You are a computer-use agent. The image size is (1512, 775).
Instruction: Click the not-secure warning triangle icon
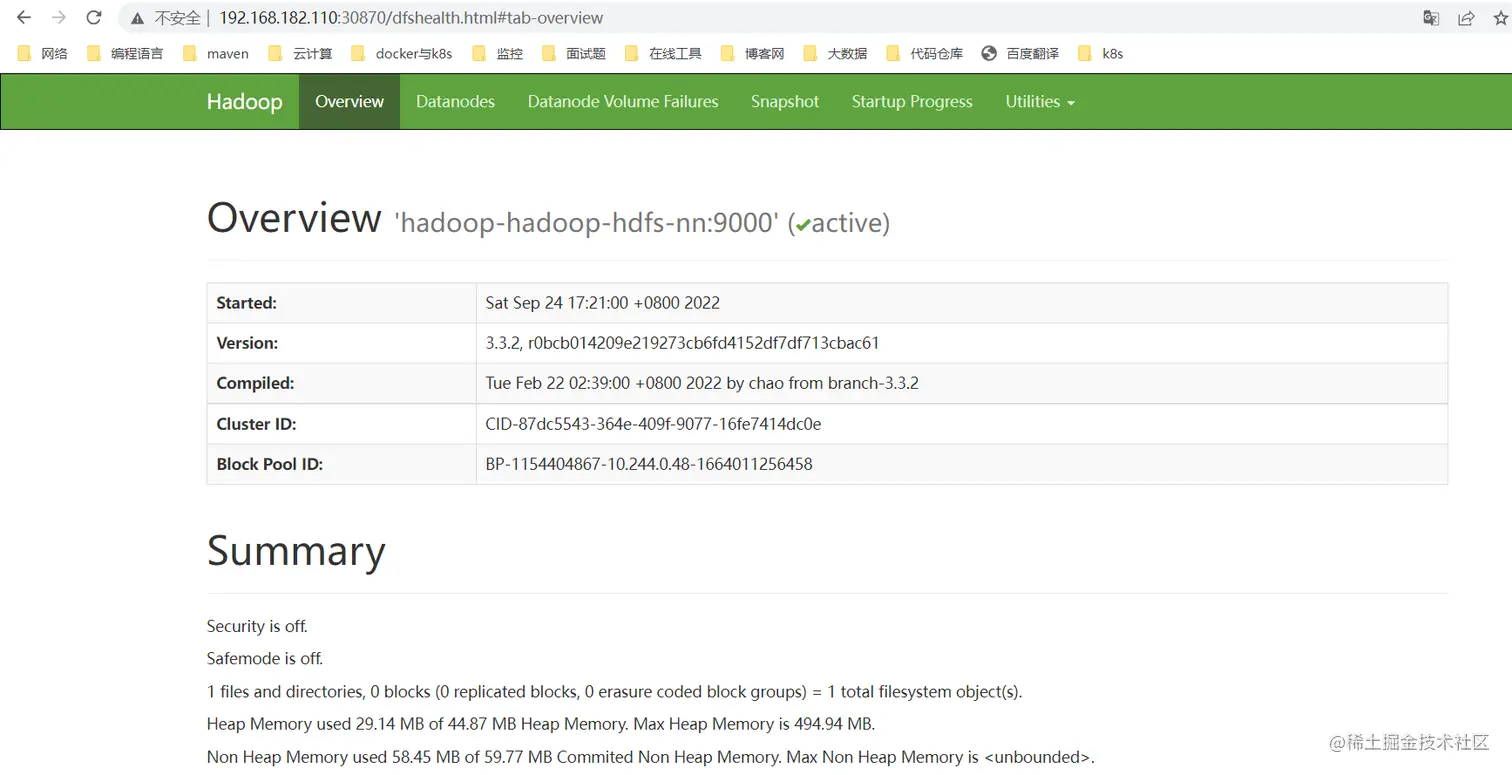[138, 18]
